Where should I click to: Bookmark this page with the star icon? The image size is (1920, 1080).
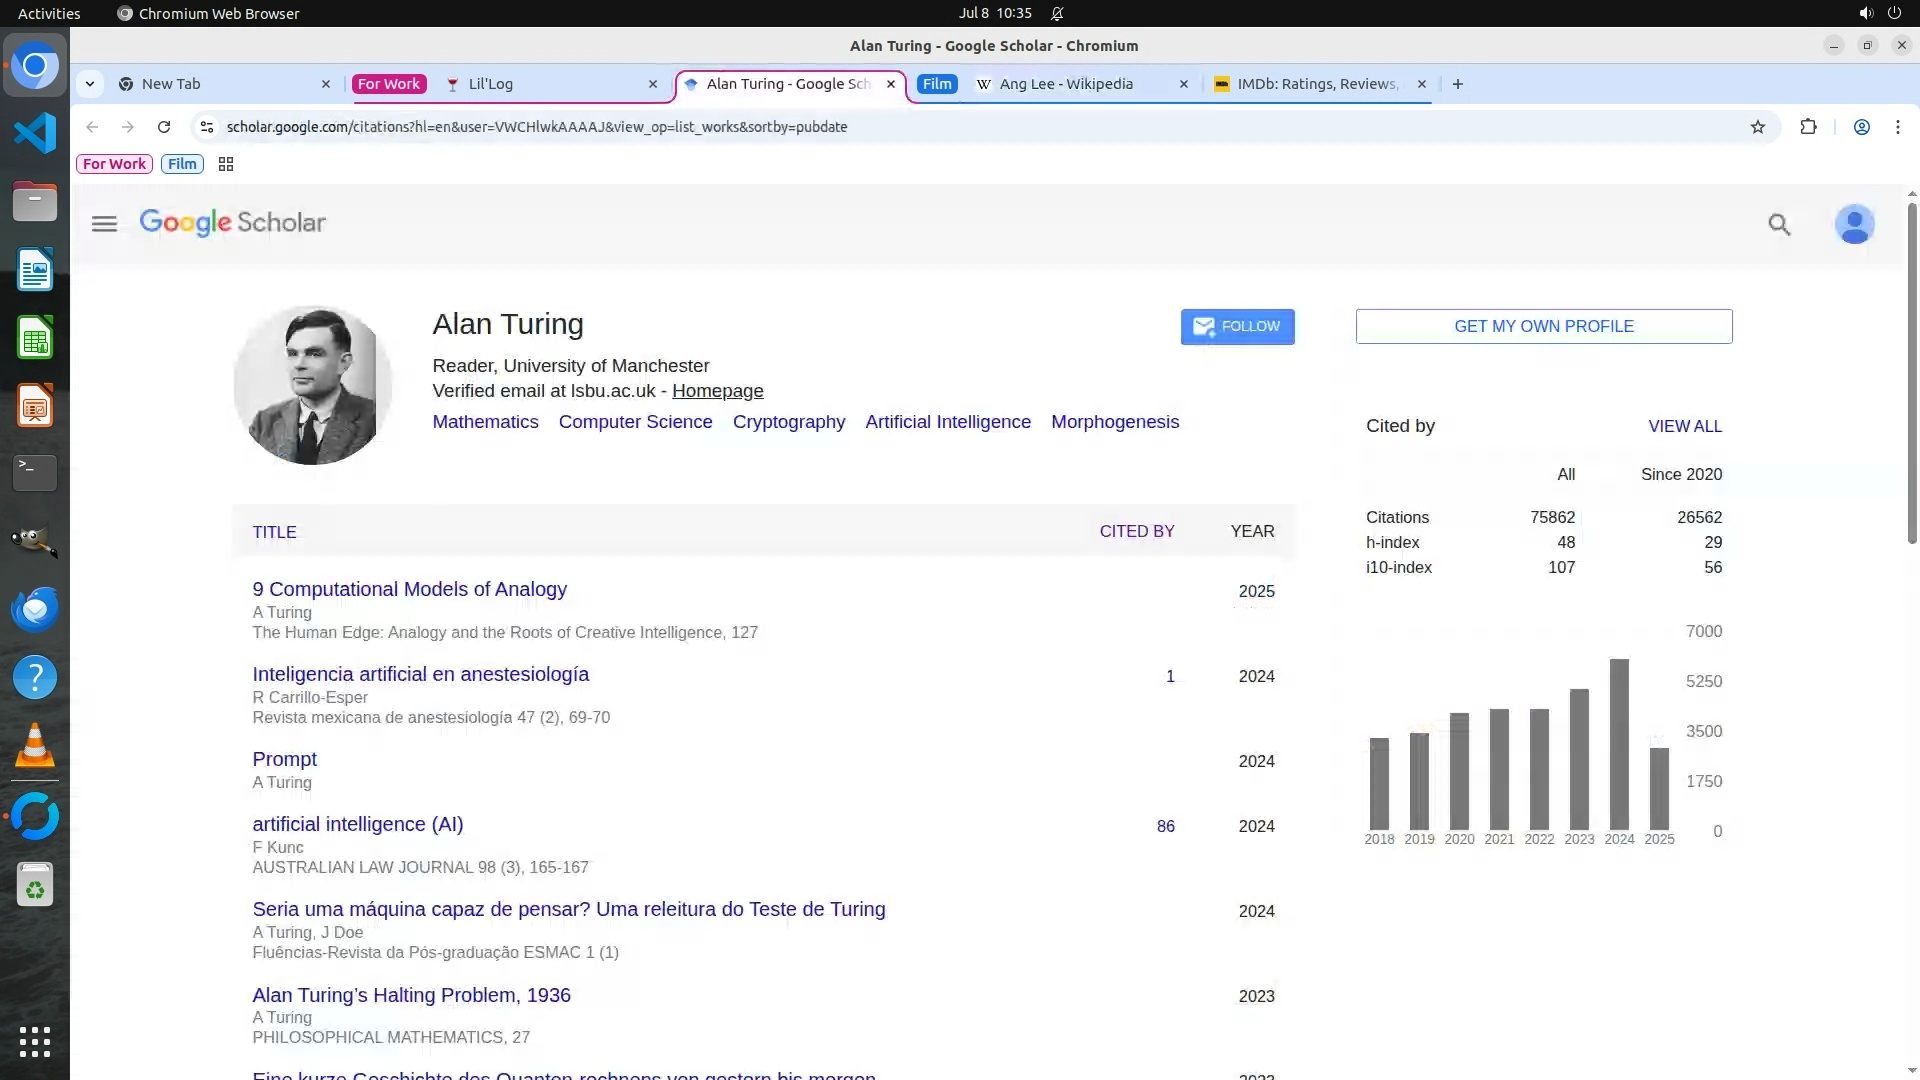[x=1758, y=127]
